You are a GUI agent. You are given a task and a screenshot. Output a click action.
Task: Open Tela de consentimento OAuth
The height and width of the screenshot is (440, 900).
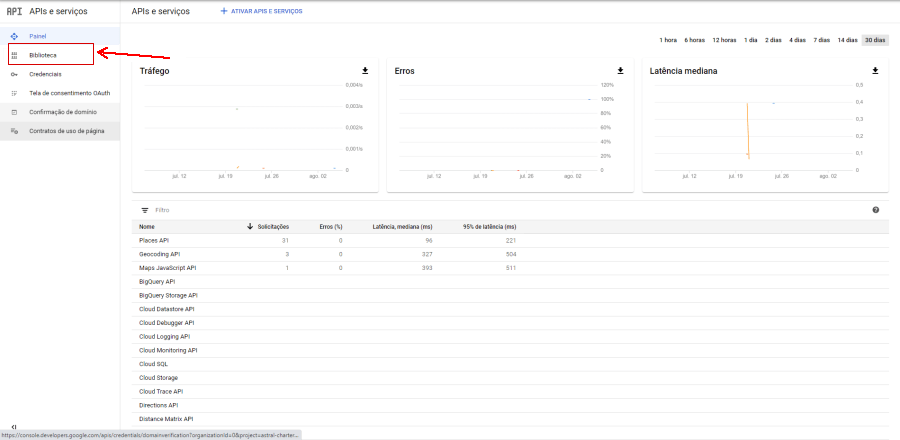[x=60, y=93]
